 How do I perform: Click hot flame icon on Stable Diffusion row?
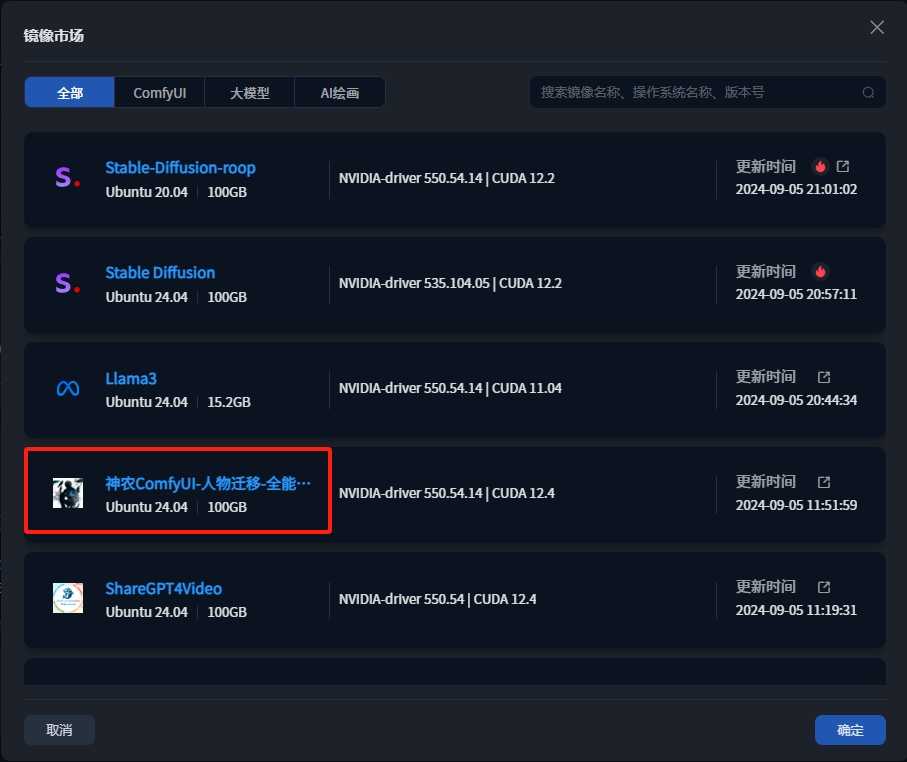820,271
